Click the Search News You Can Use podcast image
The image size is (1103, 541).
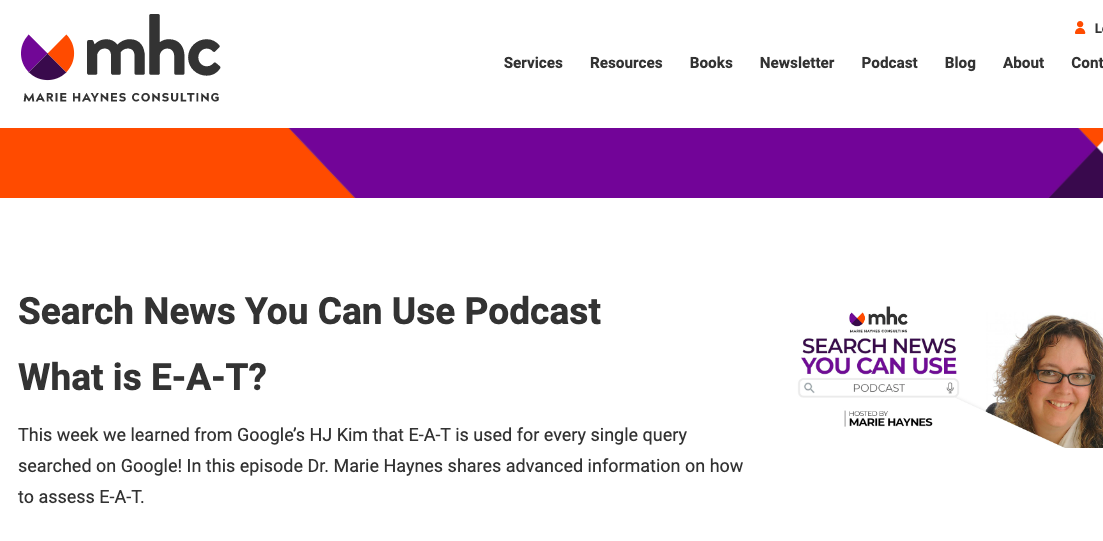coord(950,378)
